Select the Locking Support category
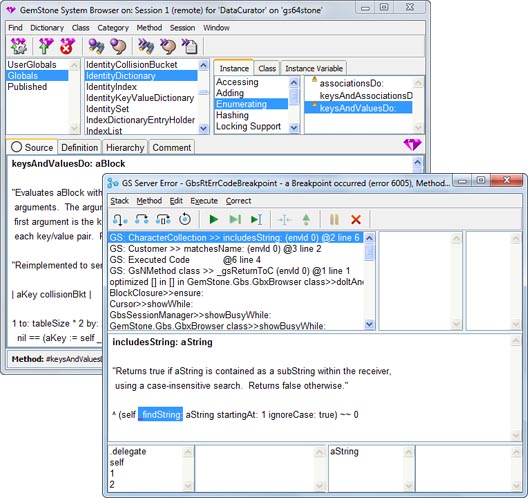Screen dimensions: 528x498 tap(251, 126)
